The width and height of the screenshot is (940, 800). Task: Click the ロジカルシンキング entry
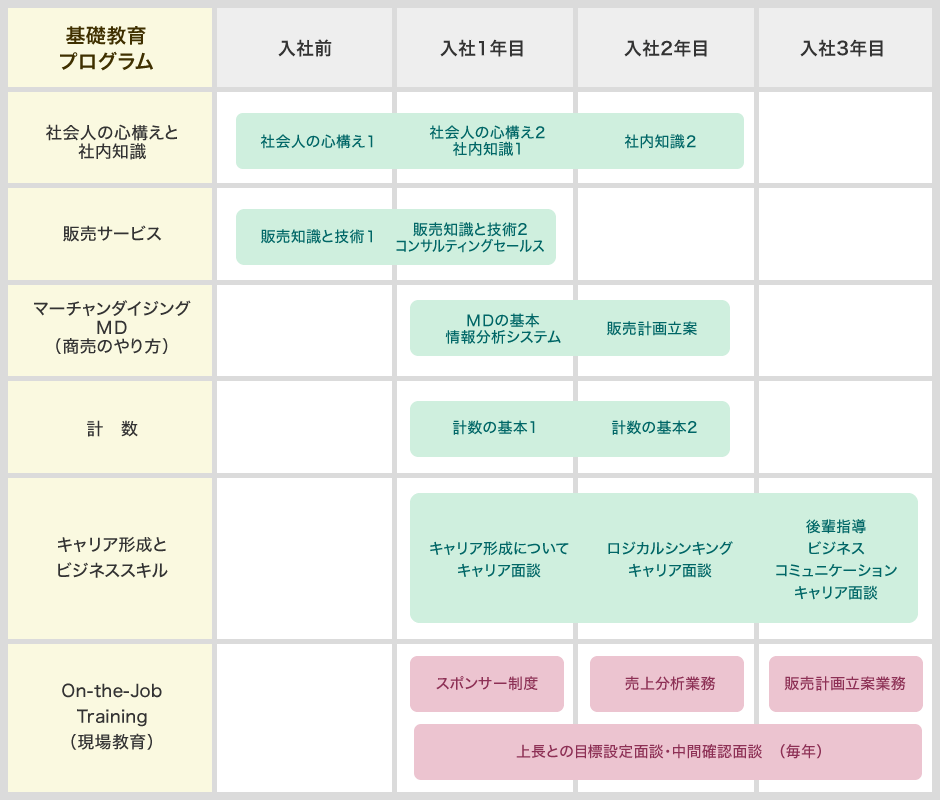click(669, 548)
